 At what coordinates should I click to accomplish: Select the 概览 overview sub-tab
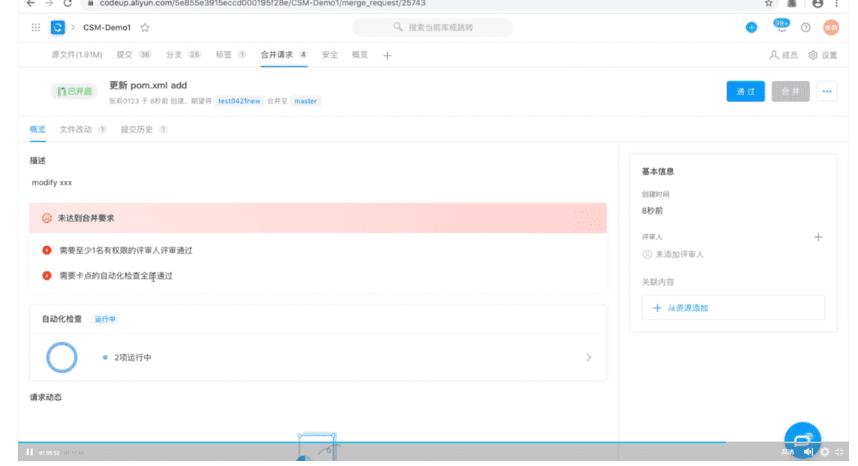[x=37, y=130]
